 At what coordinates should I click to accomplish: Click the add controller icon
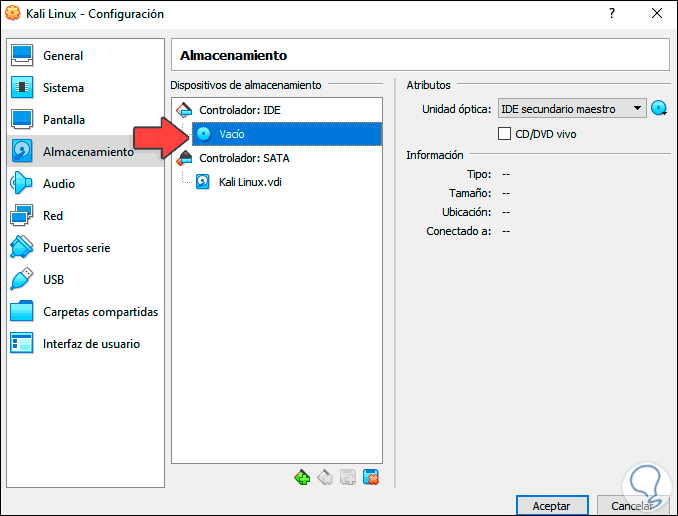point(302,478)
